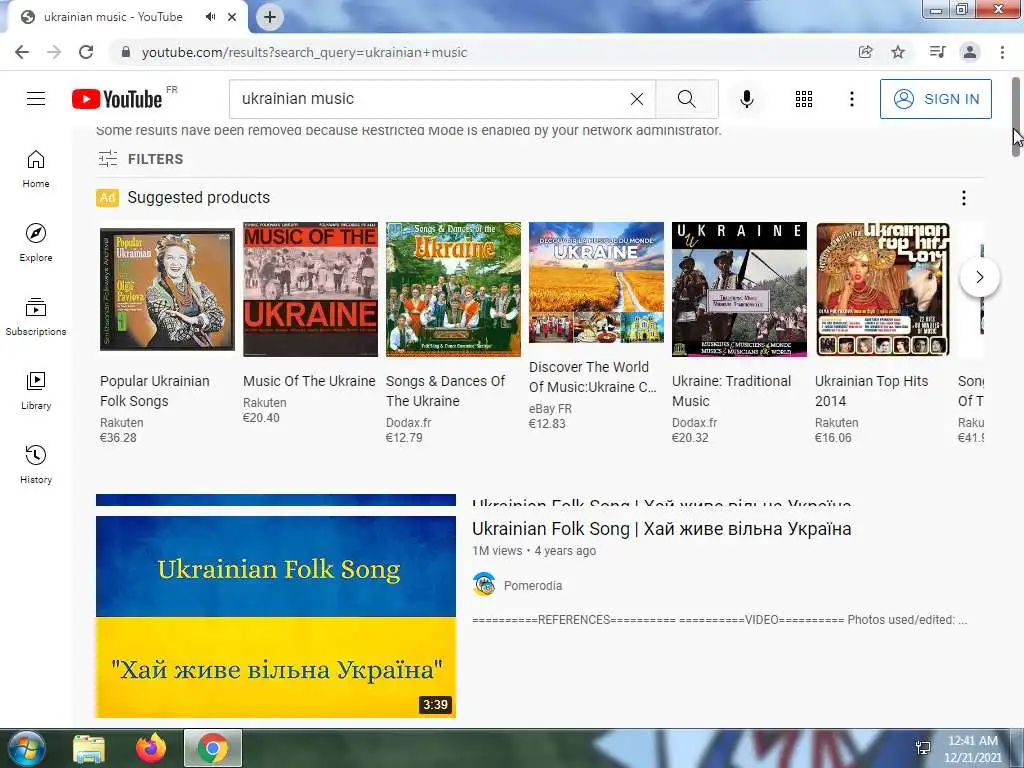Open Subscriptions in the sidebar
This screenshot has height=768, width=1024.
[36, 316]
